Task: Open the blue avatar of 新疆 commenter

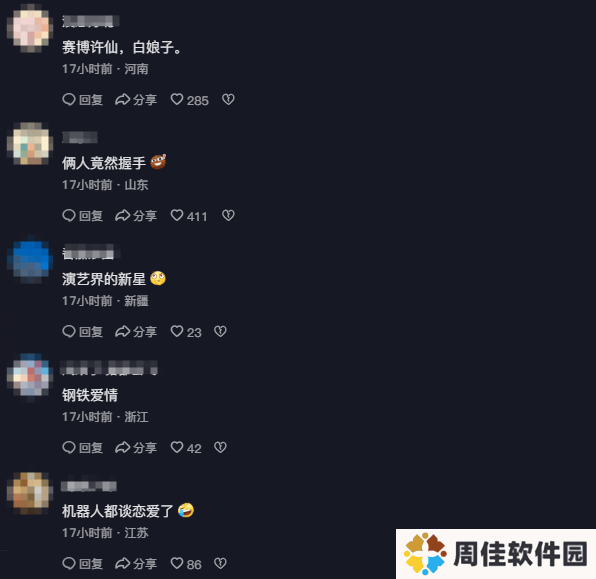Action: pos(30,260)
